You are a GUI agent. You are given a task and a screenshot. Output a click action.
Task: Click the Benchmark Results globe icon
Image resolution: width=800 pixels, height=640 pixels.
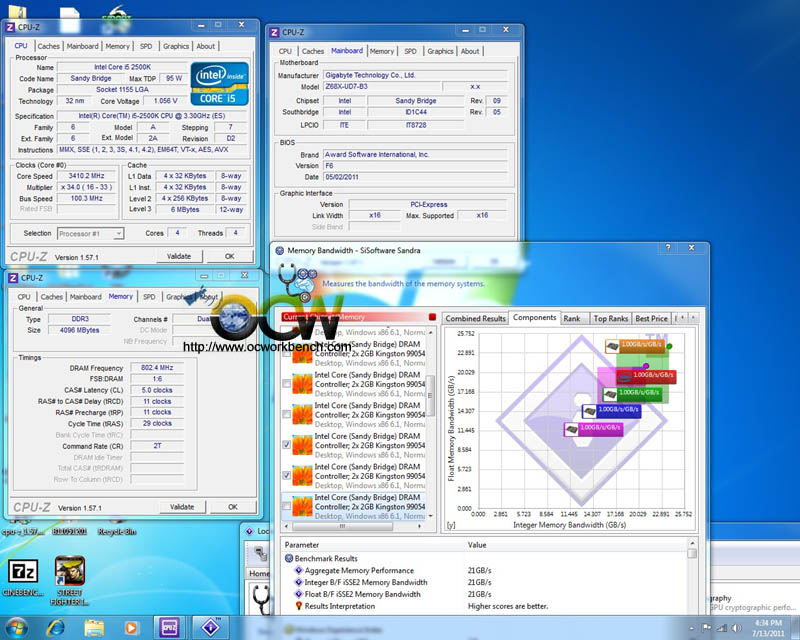(x=289, y=558)
